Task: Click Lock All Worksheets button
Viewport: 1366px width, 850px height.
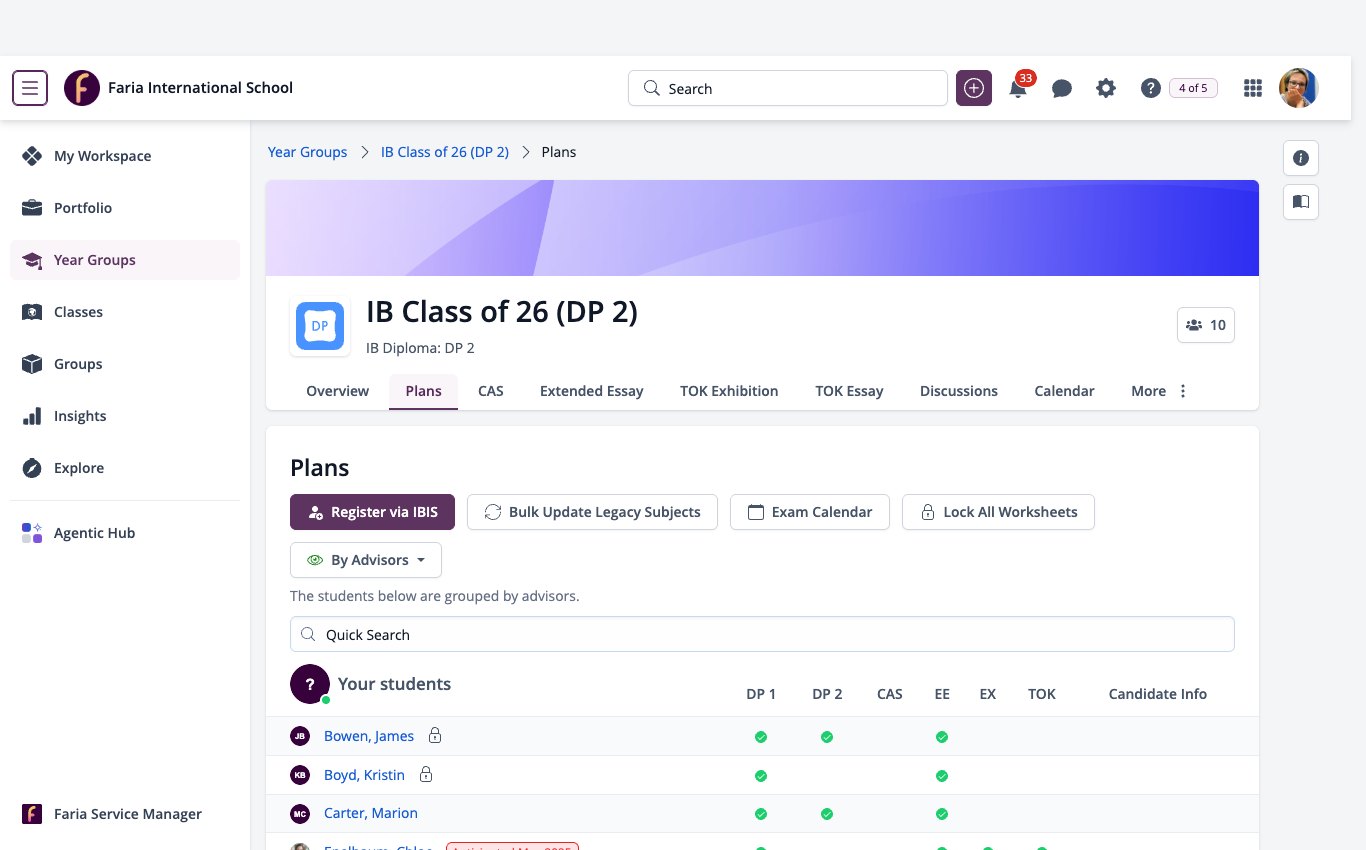Action: point(998,512)
